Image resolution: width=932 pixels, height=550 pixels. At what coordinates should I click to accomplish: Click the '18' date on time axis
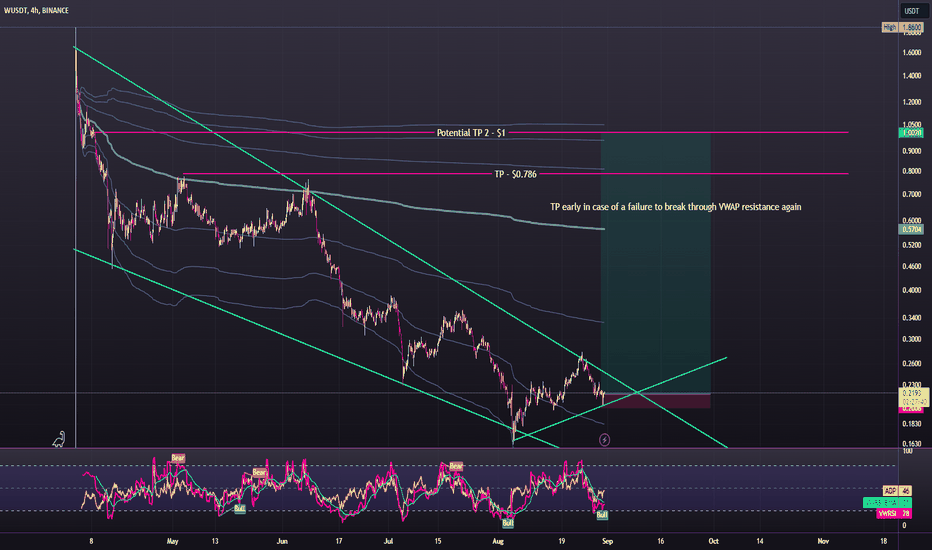[x=883, y=541]
